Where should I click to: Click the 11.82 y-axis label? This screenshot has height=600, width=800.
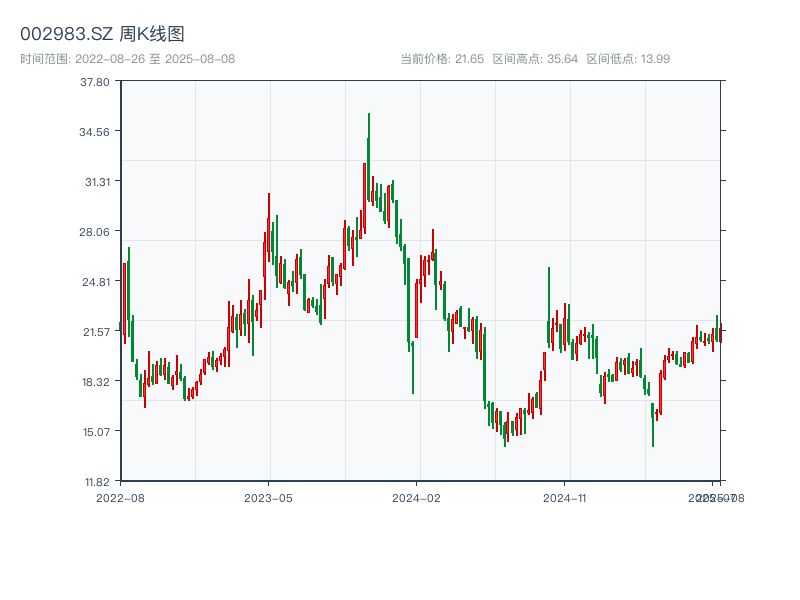pos(95,481)
